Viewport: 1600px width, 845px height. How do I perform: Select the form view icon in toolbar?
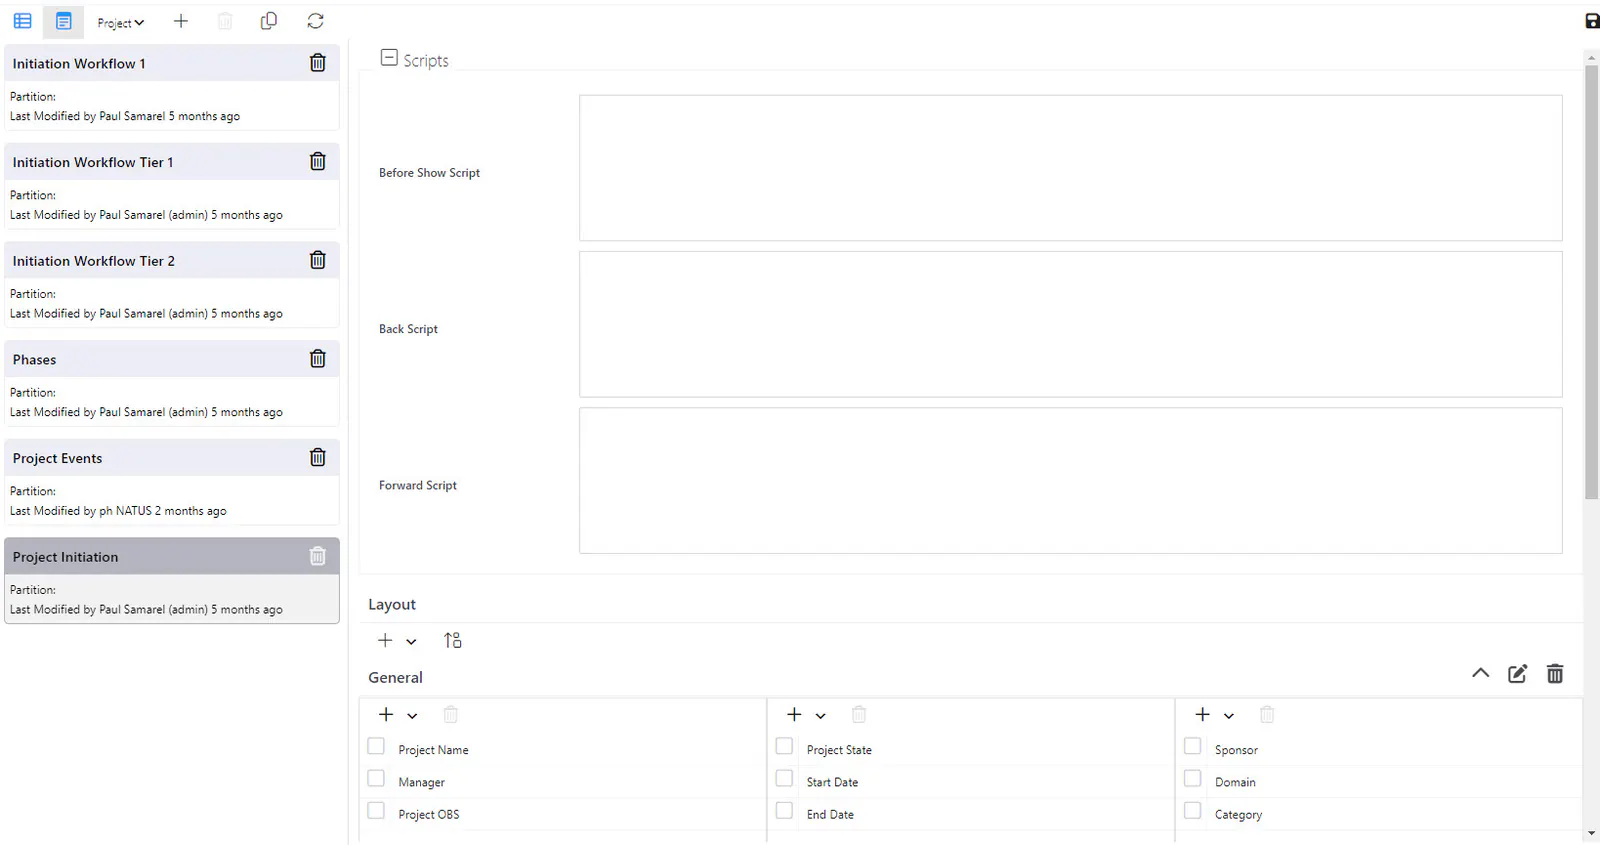[x=63, y=21]
